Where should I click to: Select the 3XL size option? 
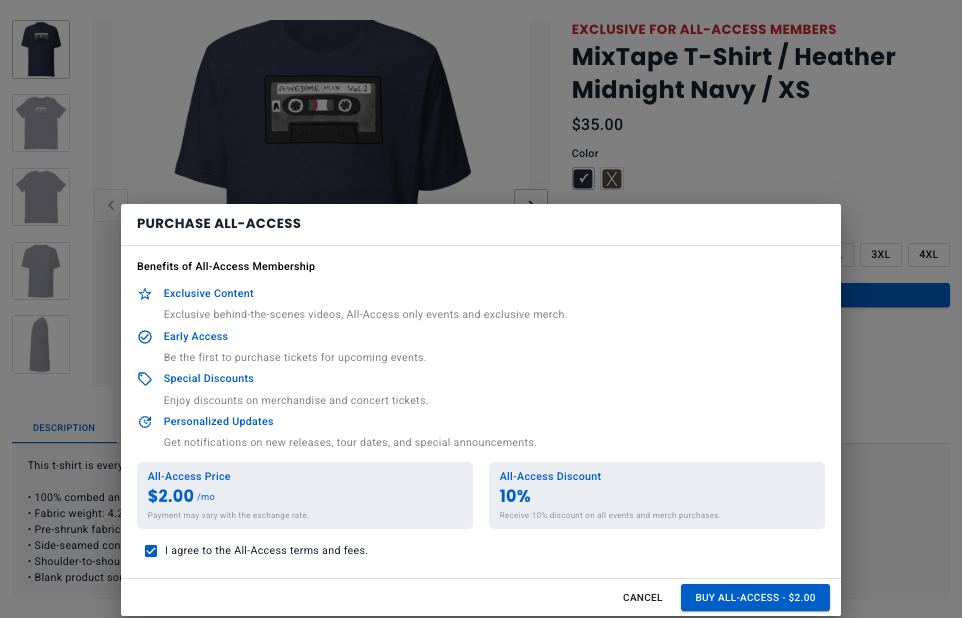pyautogui.click(x=880, y=254)
